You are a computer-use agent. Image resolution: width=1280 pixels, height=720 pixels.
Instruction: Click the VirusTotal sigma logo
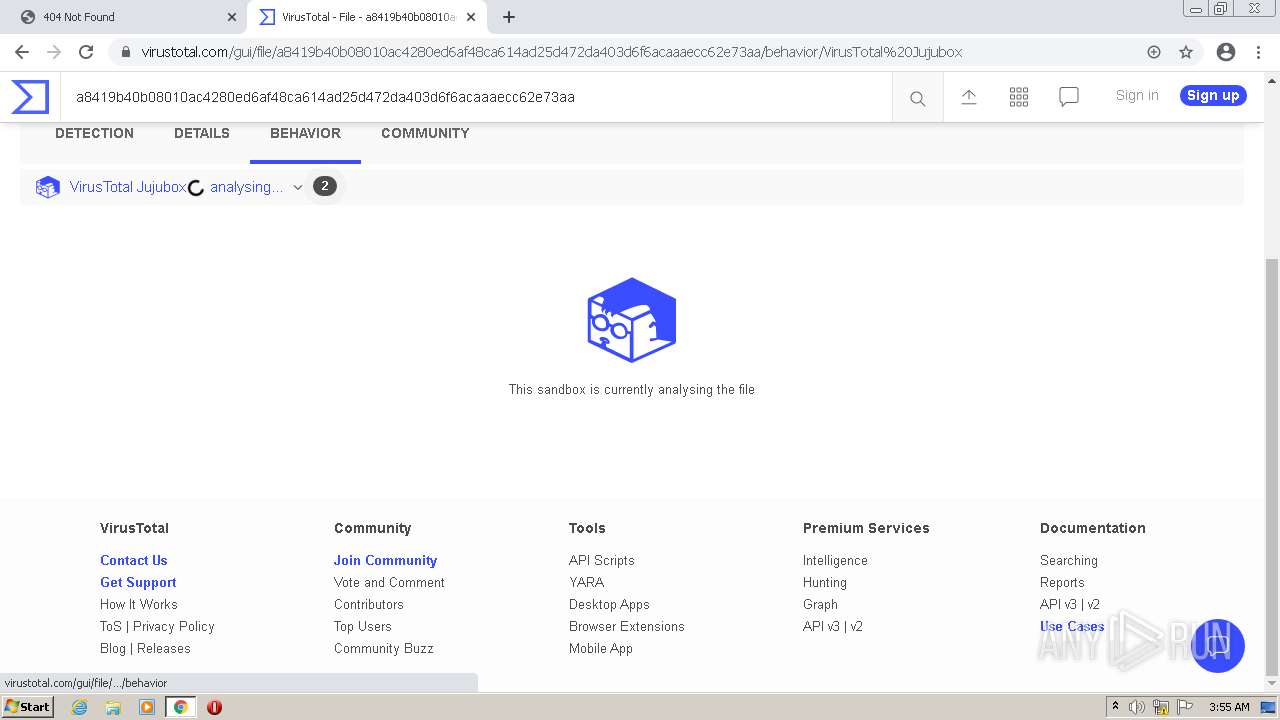pyautogui.click(x=30, y=97)
